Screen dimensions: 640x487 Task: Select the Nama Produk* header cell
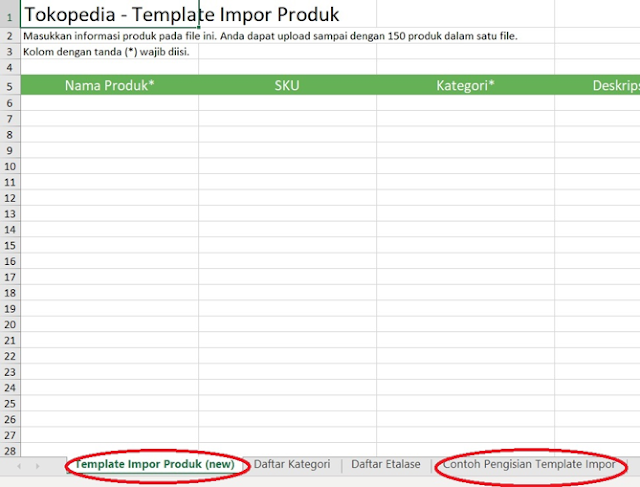pos(109,85)
